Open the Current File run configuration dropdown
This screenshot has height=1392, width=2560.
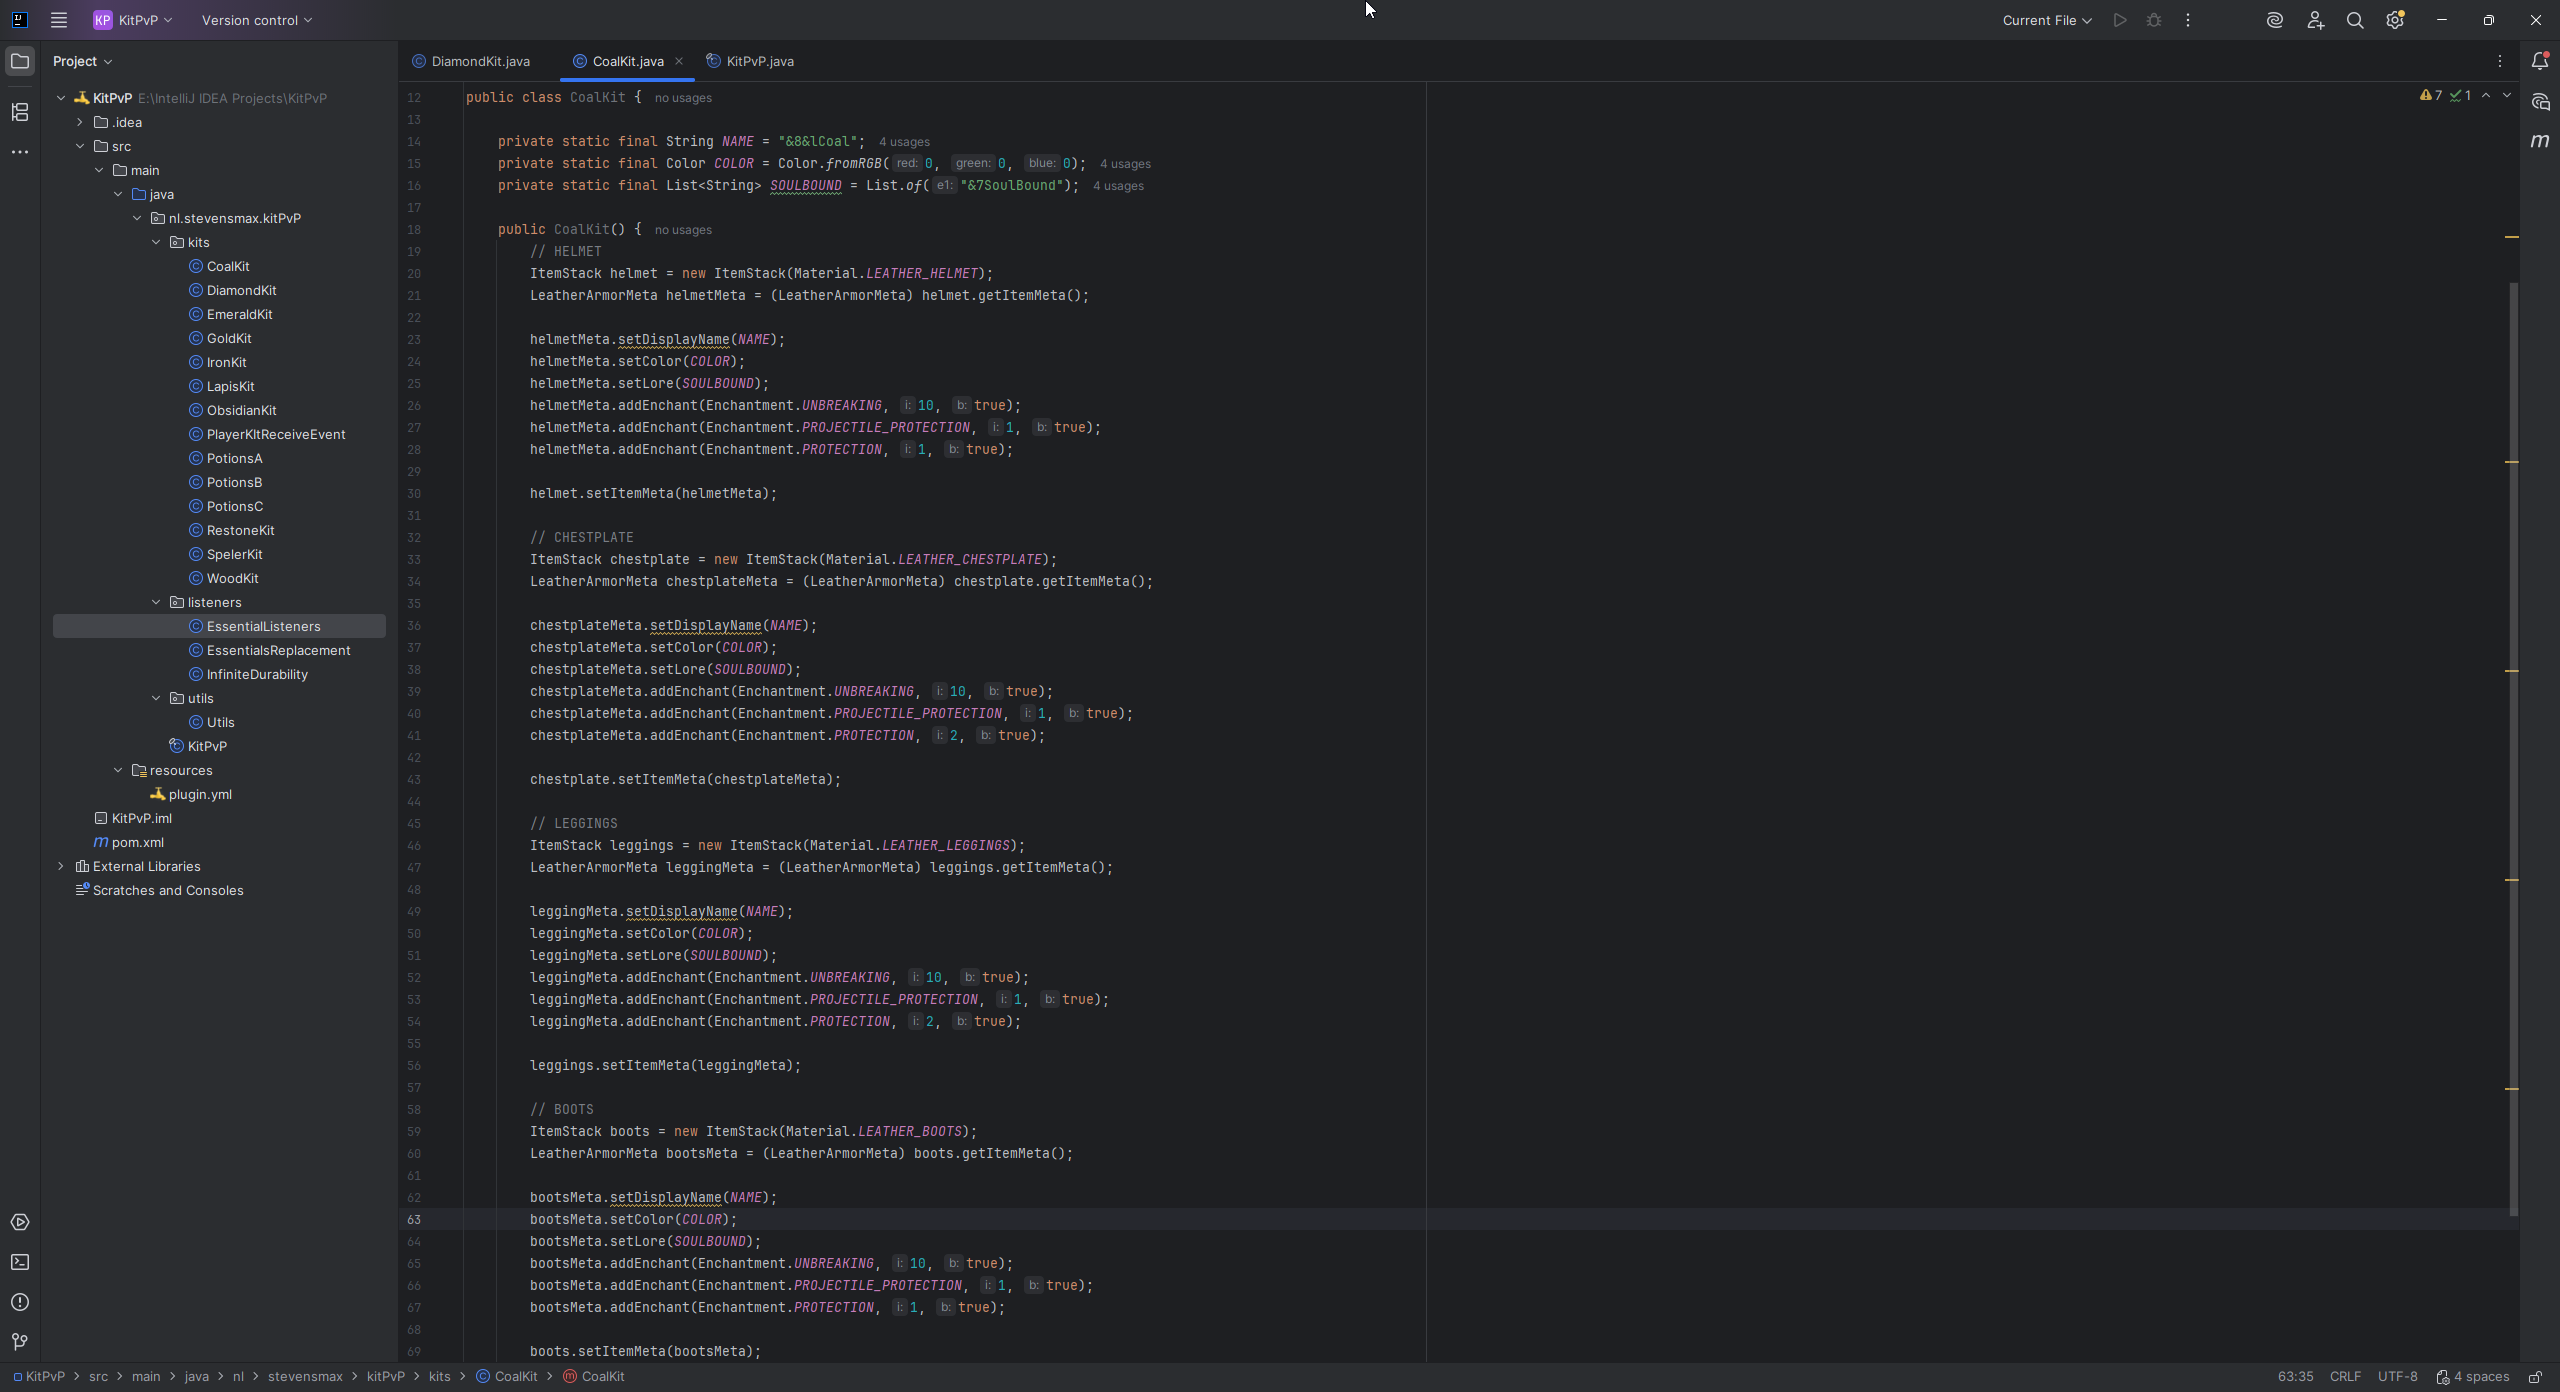[x=2046, y=20]
